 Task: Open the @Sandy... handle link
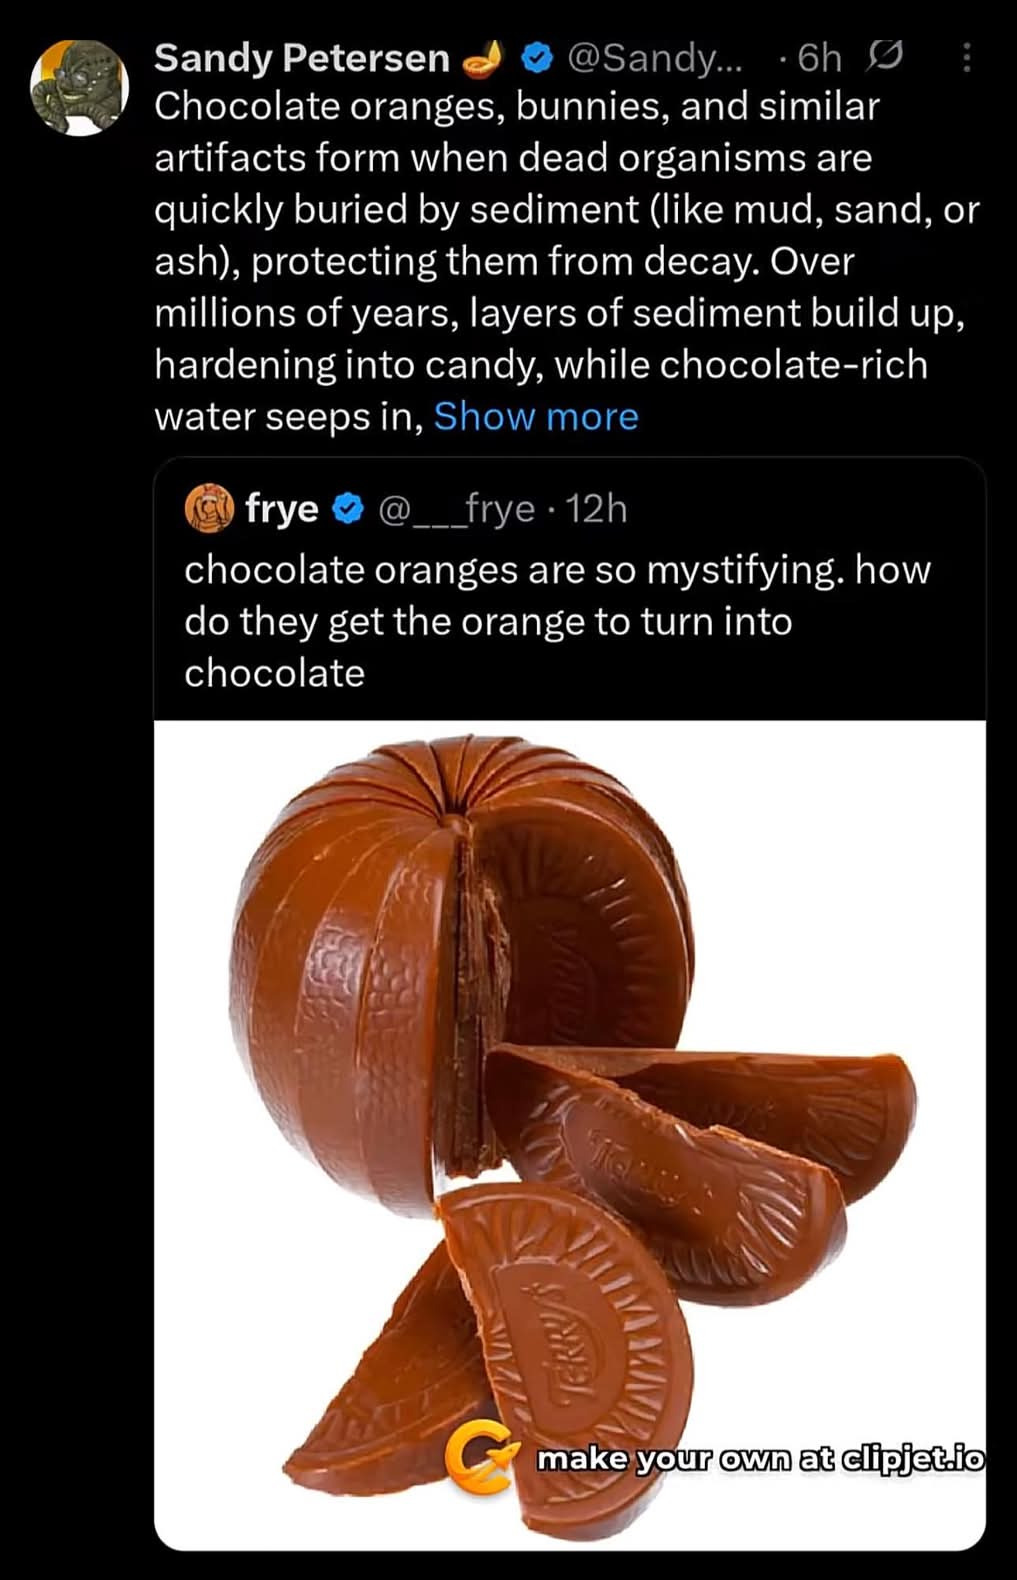[655, 59]
